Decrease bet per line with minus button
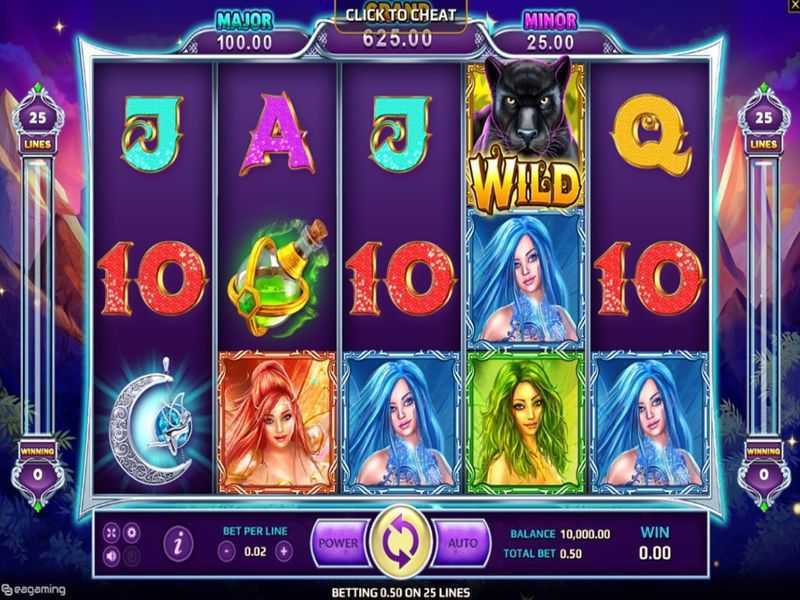Image resolution: width=800 pixels, height=600 pixels. click(227, 551)
